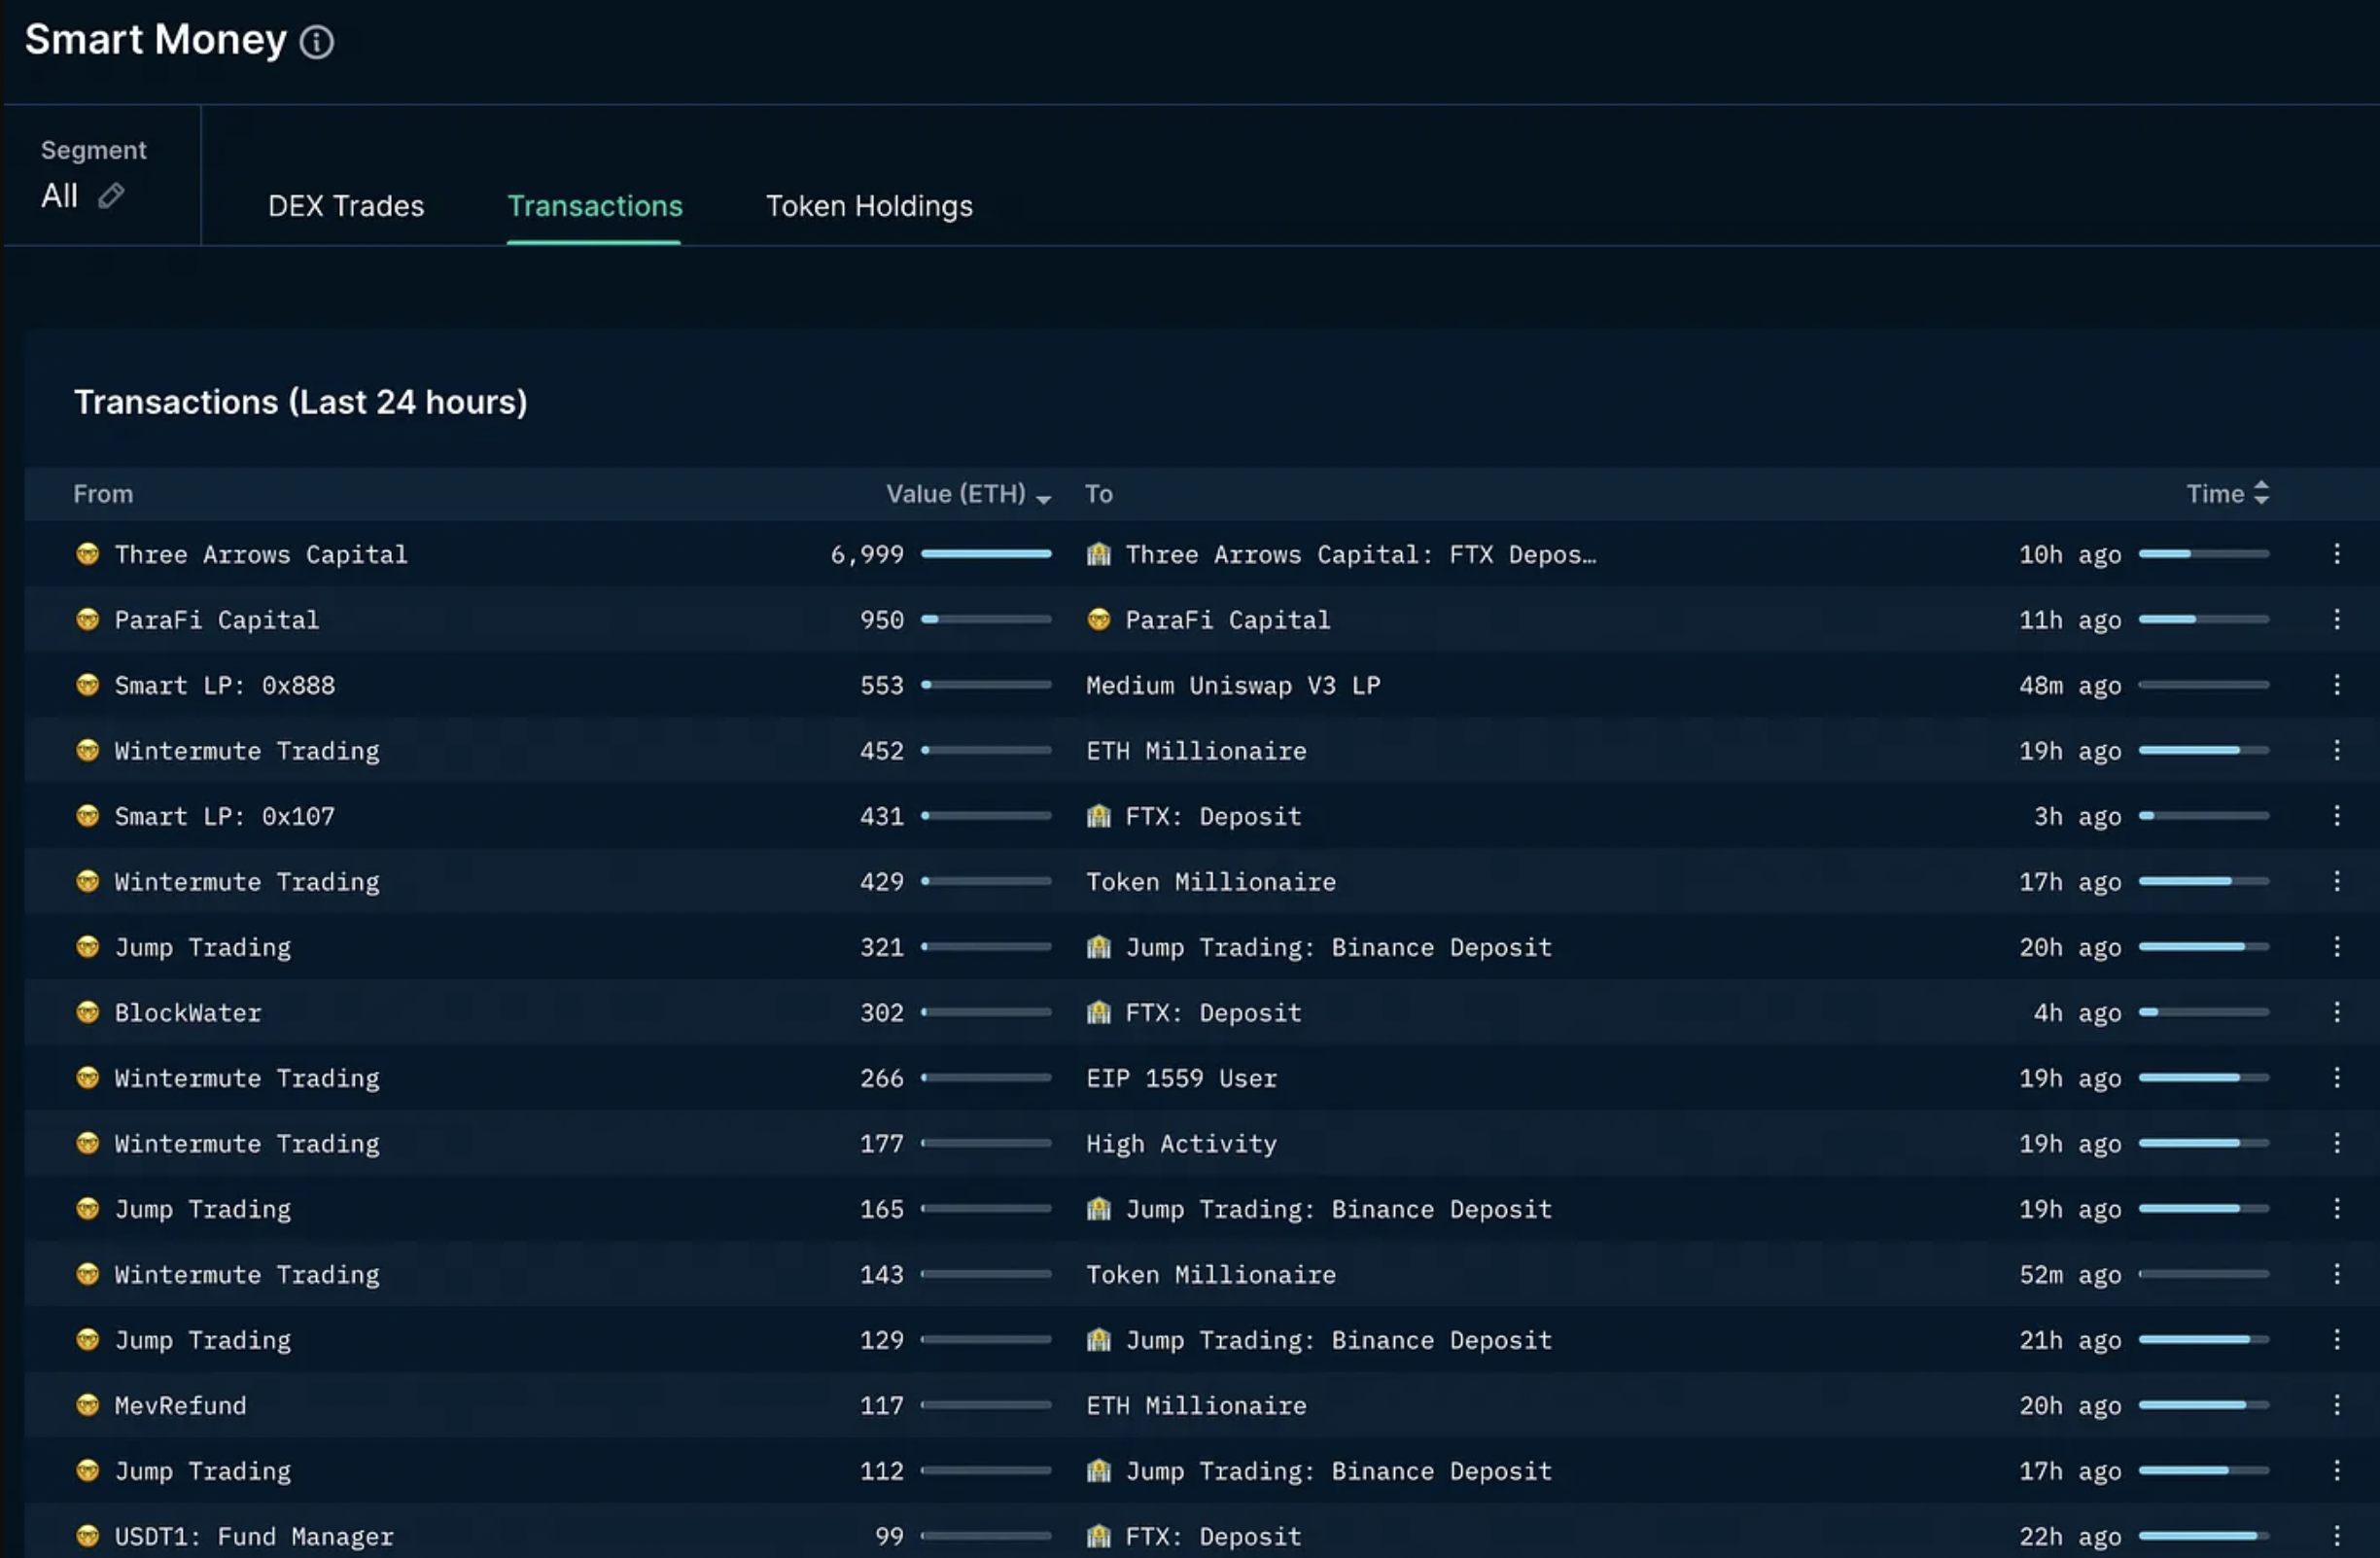Viewport: 2380px width, 1558px height.
Task: Open the ParaFi Capital row kebab menu
Action: (x=2337, y=619)
